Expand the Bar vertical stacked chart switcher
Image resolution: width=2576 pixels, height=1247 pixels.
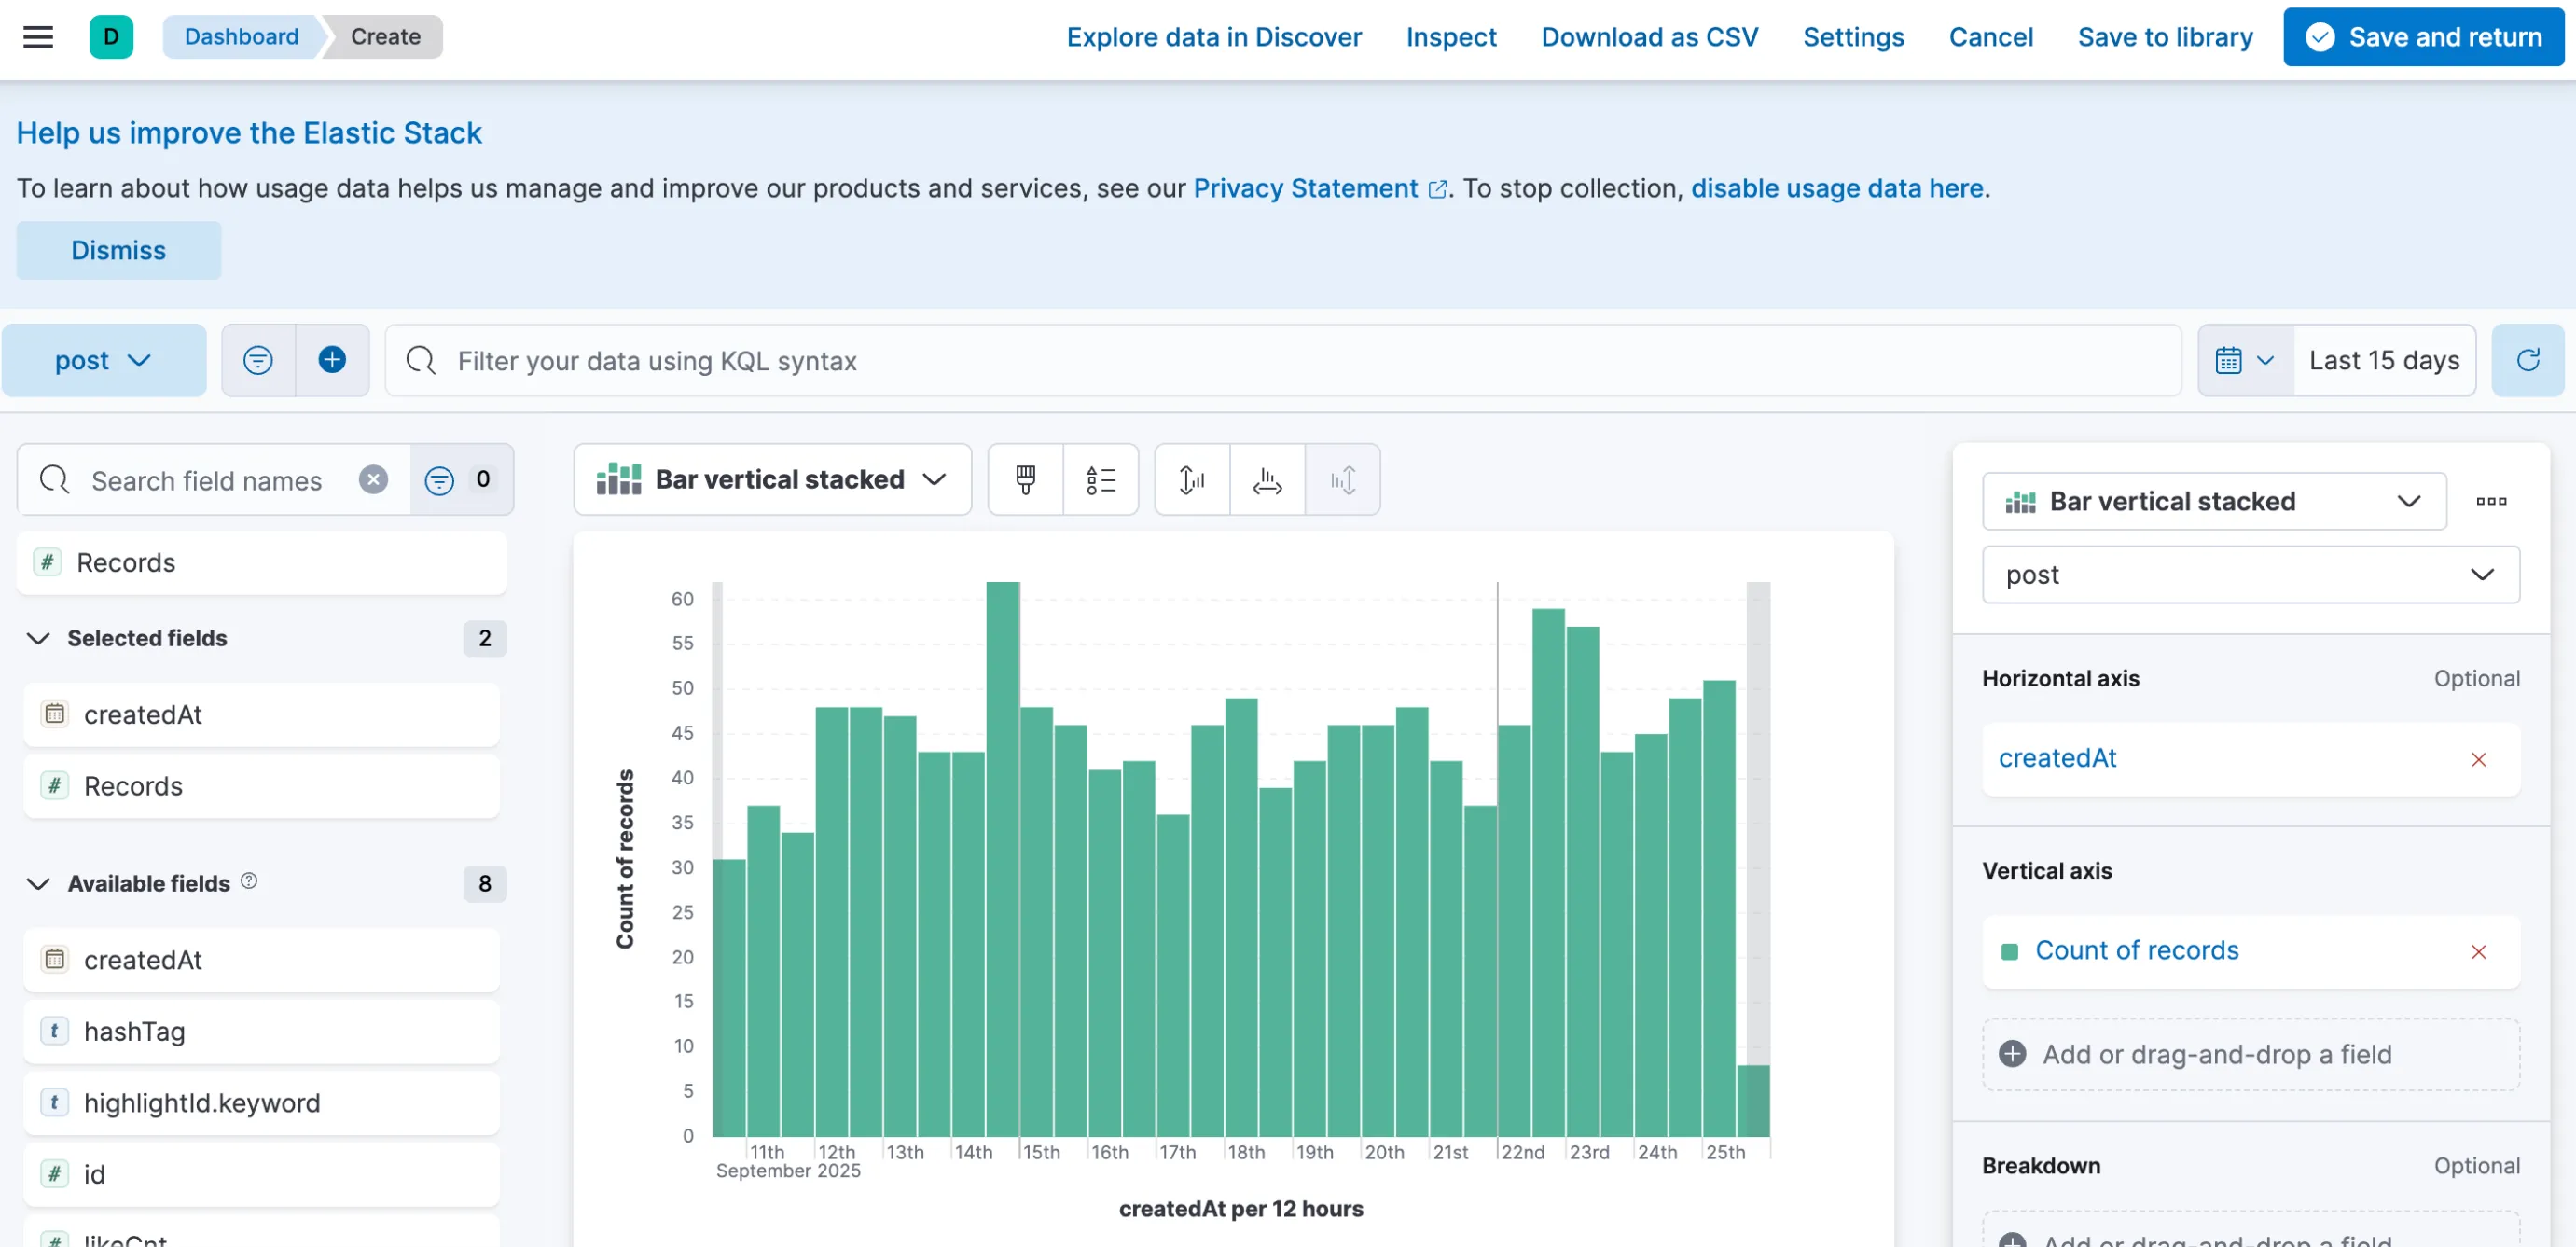(x=772, y=480)
